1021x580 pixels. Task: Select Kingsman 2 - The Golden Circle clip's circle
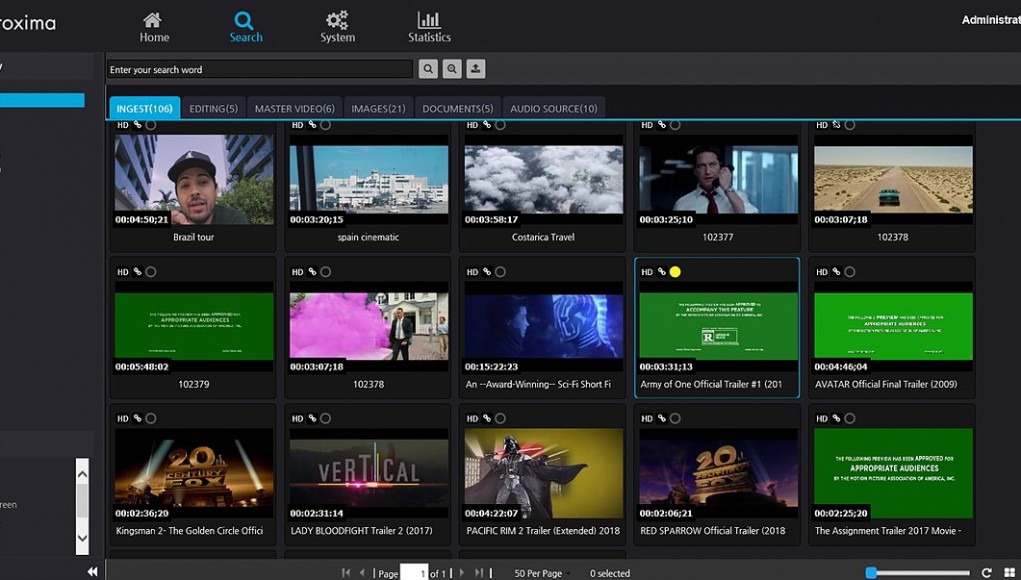(x=151, y=418)
